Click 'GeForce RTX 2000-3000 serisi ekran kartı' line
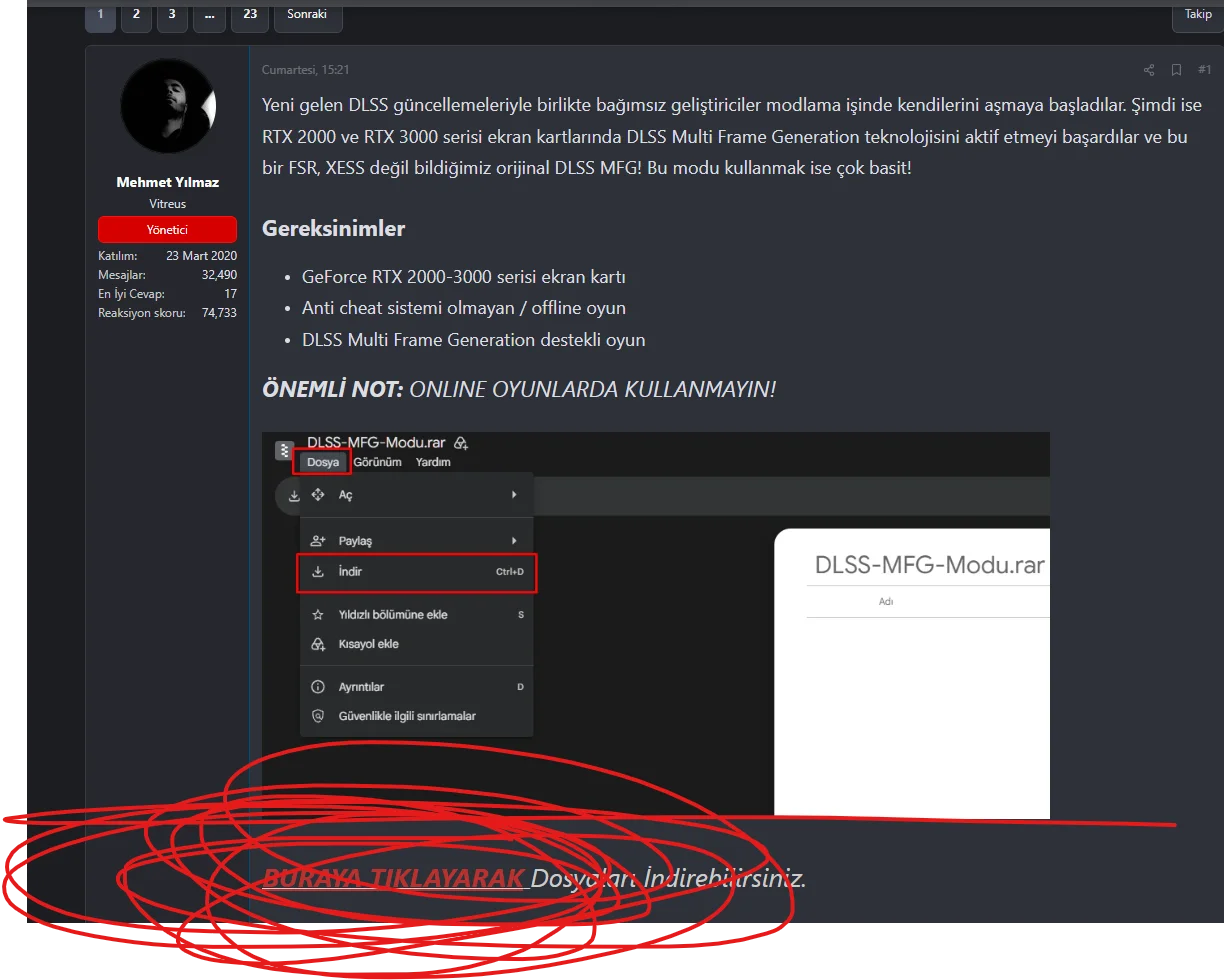The width and height of the screenshot is (1224, 980). coord(463,277)
